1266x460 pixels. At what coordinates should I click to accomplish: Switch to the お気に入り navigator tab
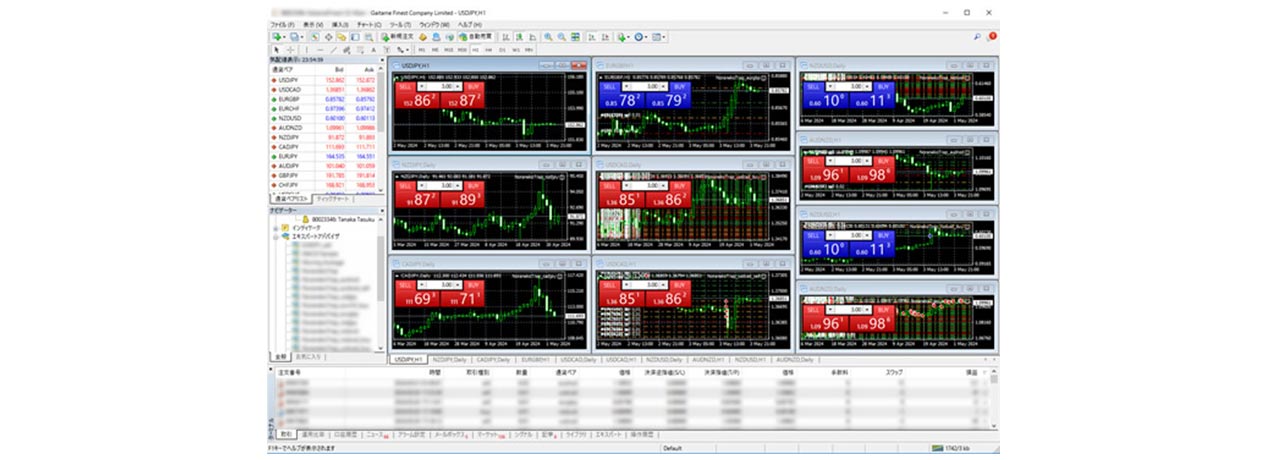(309, 356)
